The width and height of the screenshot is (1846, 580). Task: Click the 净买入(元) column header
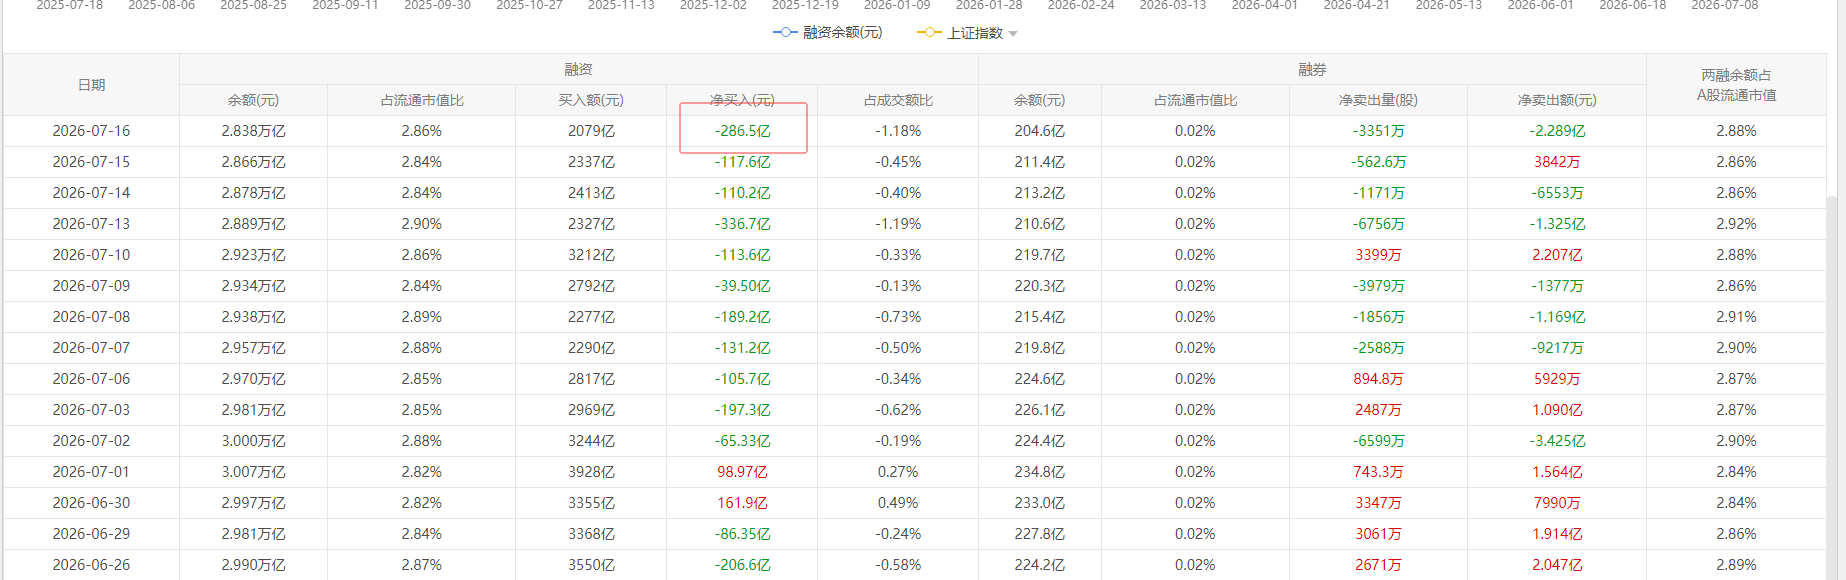742,100
